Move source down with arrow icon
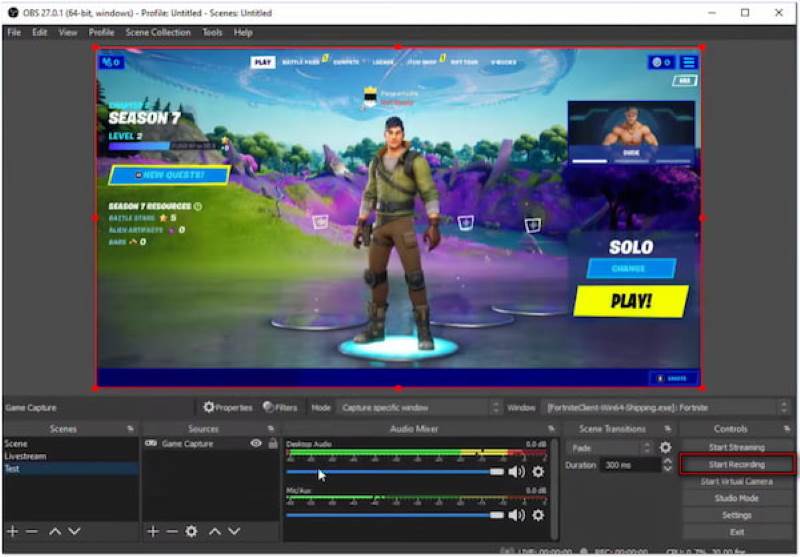This screenshot has width=800, height=557. point(234,531)
